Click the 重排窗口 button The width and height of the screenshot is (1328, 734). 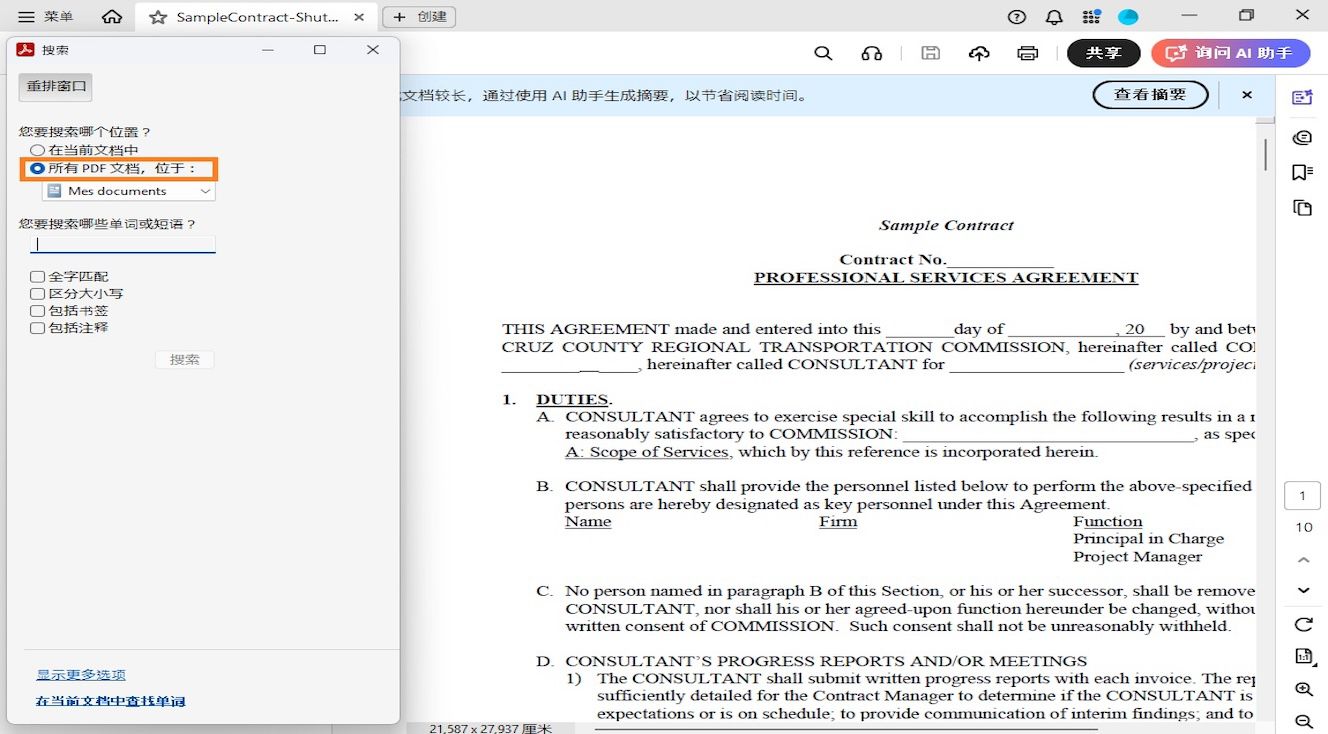pyautogui.click(x=56, y=87)
